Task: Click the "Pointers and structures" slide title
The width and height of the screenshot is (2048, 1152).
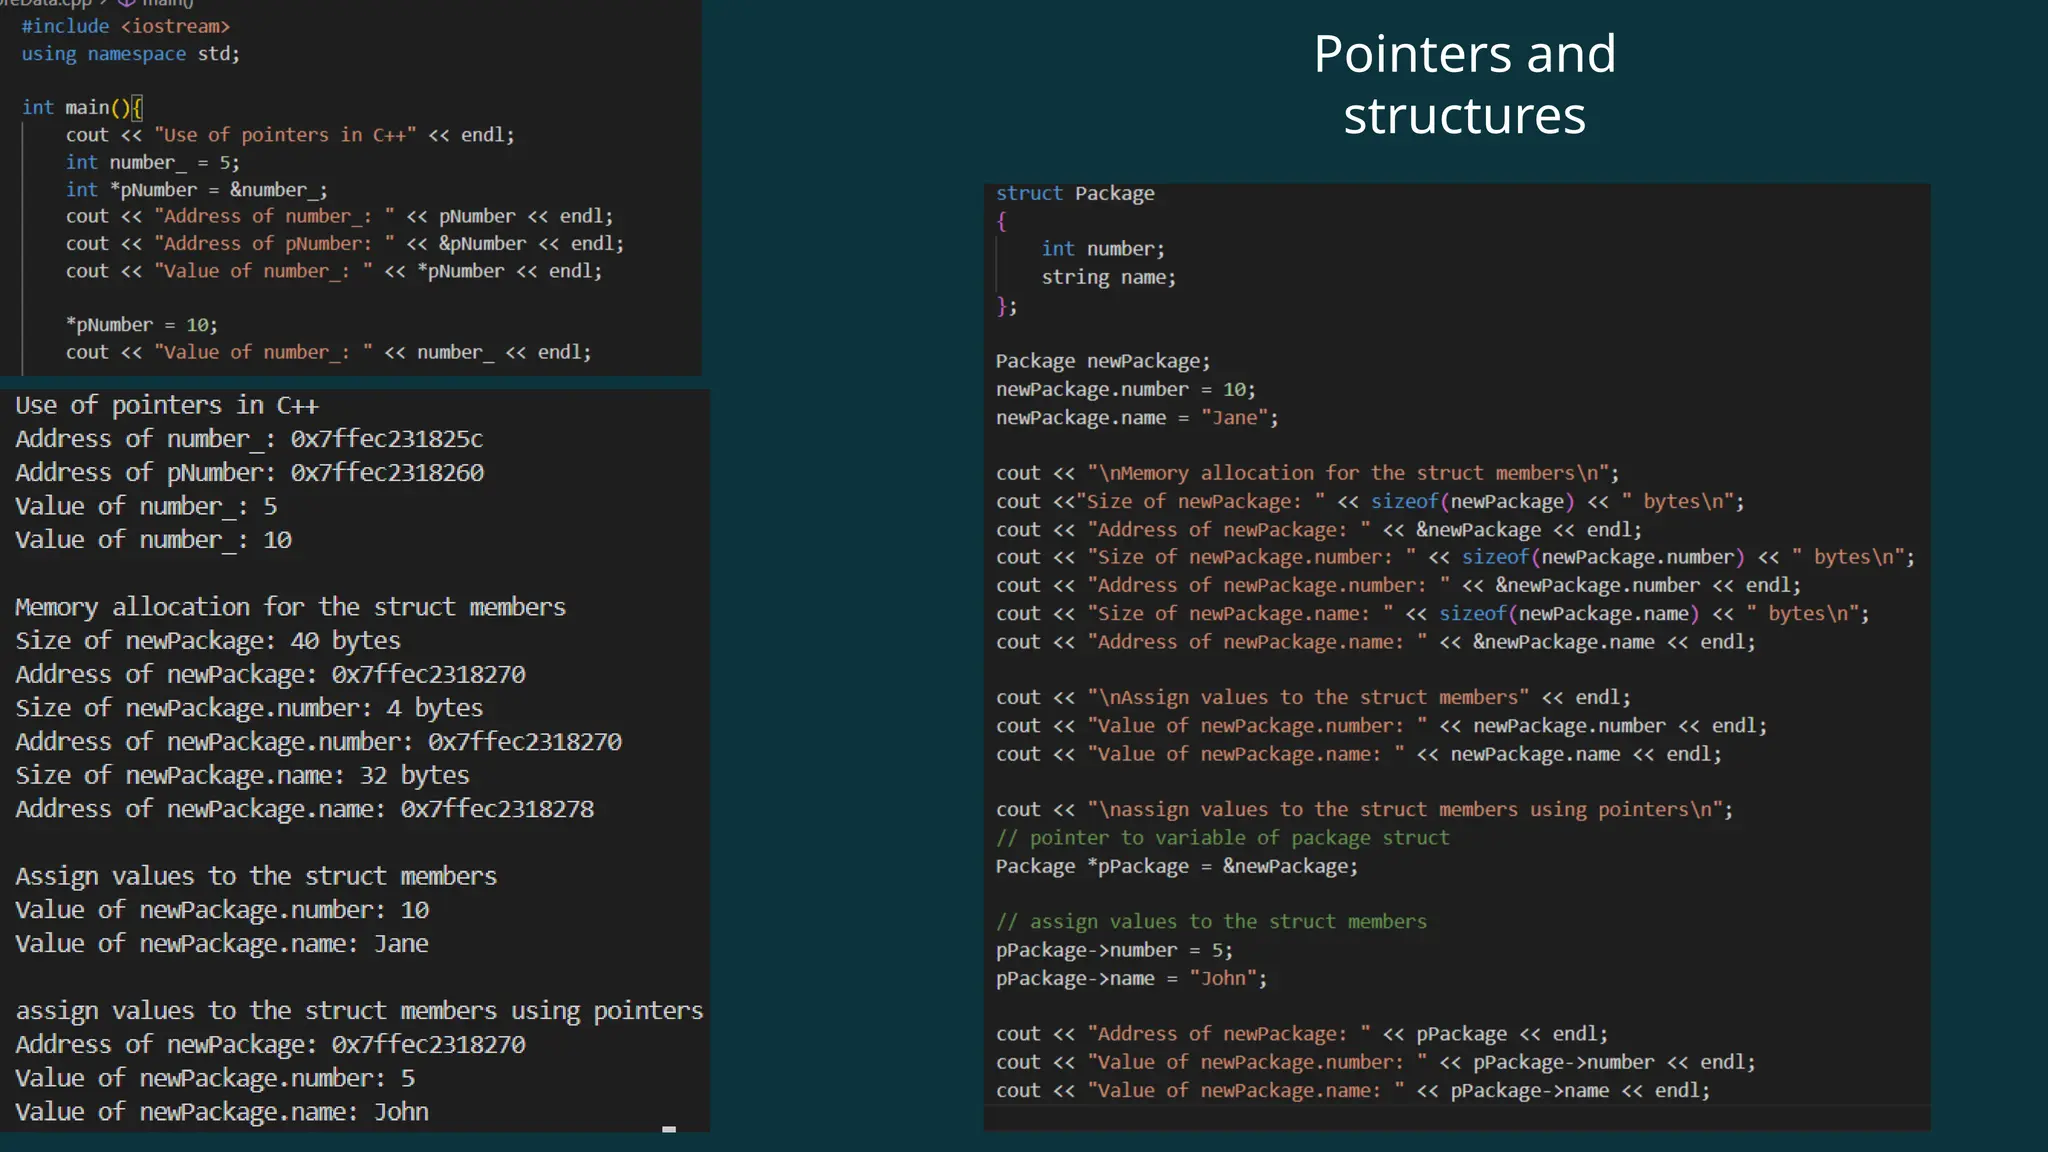Action: click(1464, 84)
